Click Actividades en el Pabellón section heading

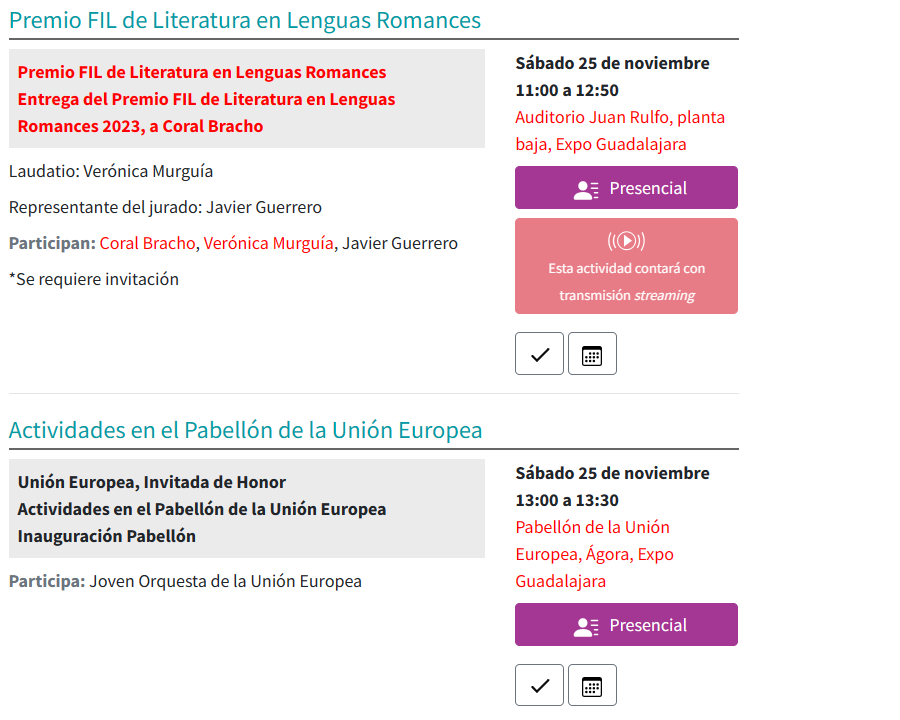click(x=246, y=430)
